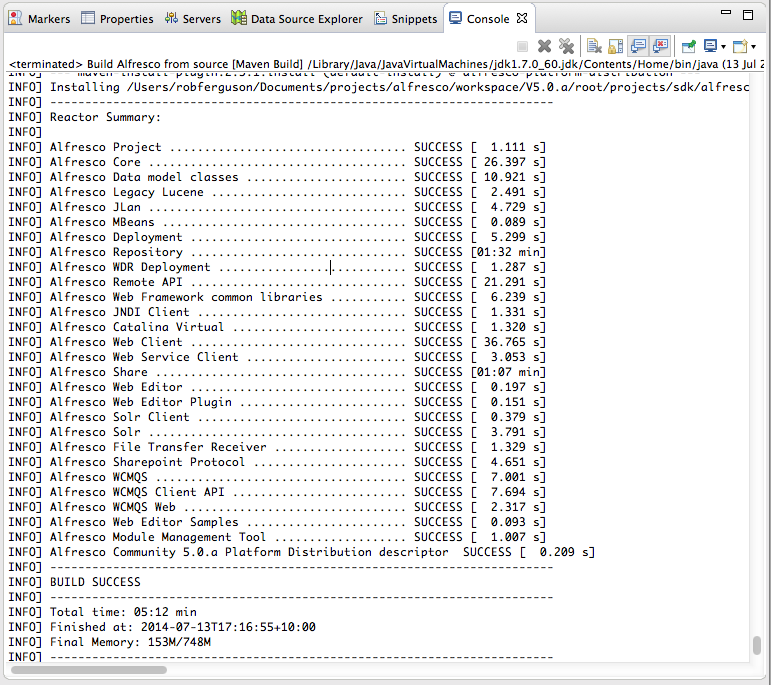Click the 'Alfresco Remote API' line

tap(277, 282)
